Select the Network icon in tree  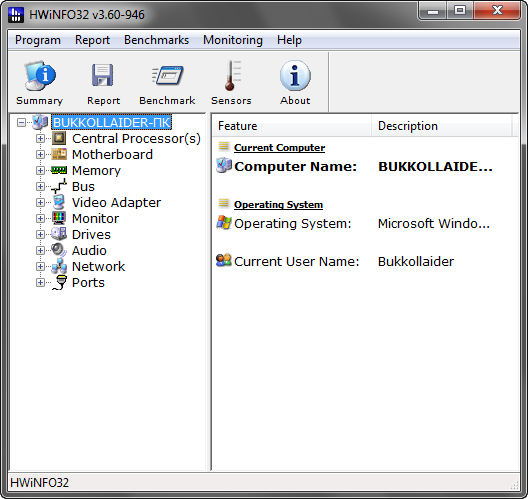click(x=59, y=266)
